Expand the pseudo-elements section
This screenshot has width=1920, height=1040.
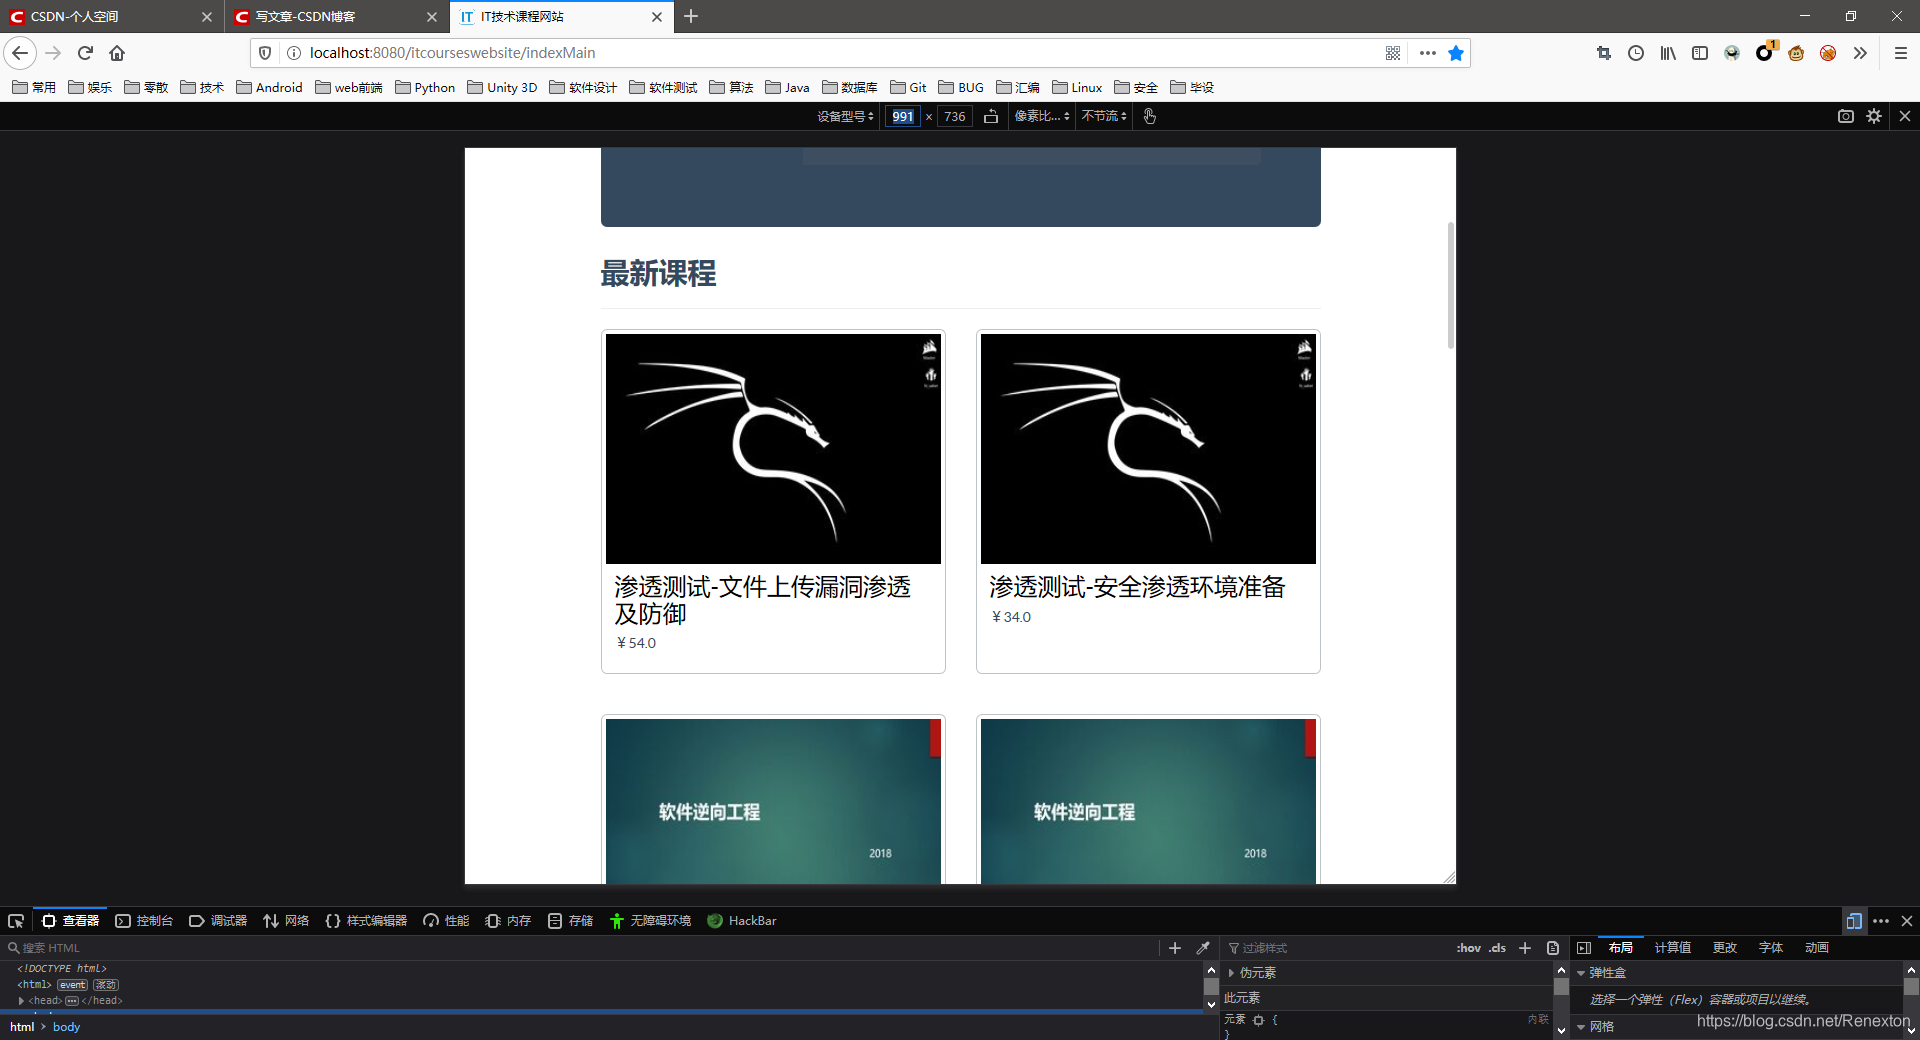click(x=1231, y=973)
